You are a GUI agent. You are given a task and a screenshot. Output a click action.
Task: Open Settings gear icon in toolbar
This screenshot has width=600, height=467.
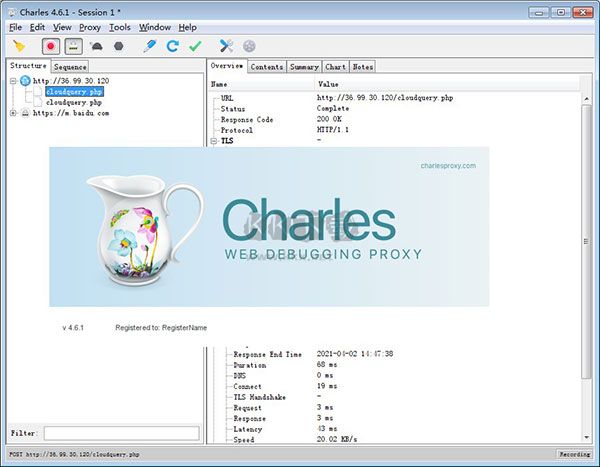point(249,46)
